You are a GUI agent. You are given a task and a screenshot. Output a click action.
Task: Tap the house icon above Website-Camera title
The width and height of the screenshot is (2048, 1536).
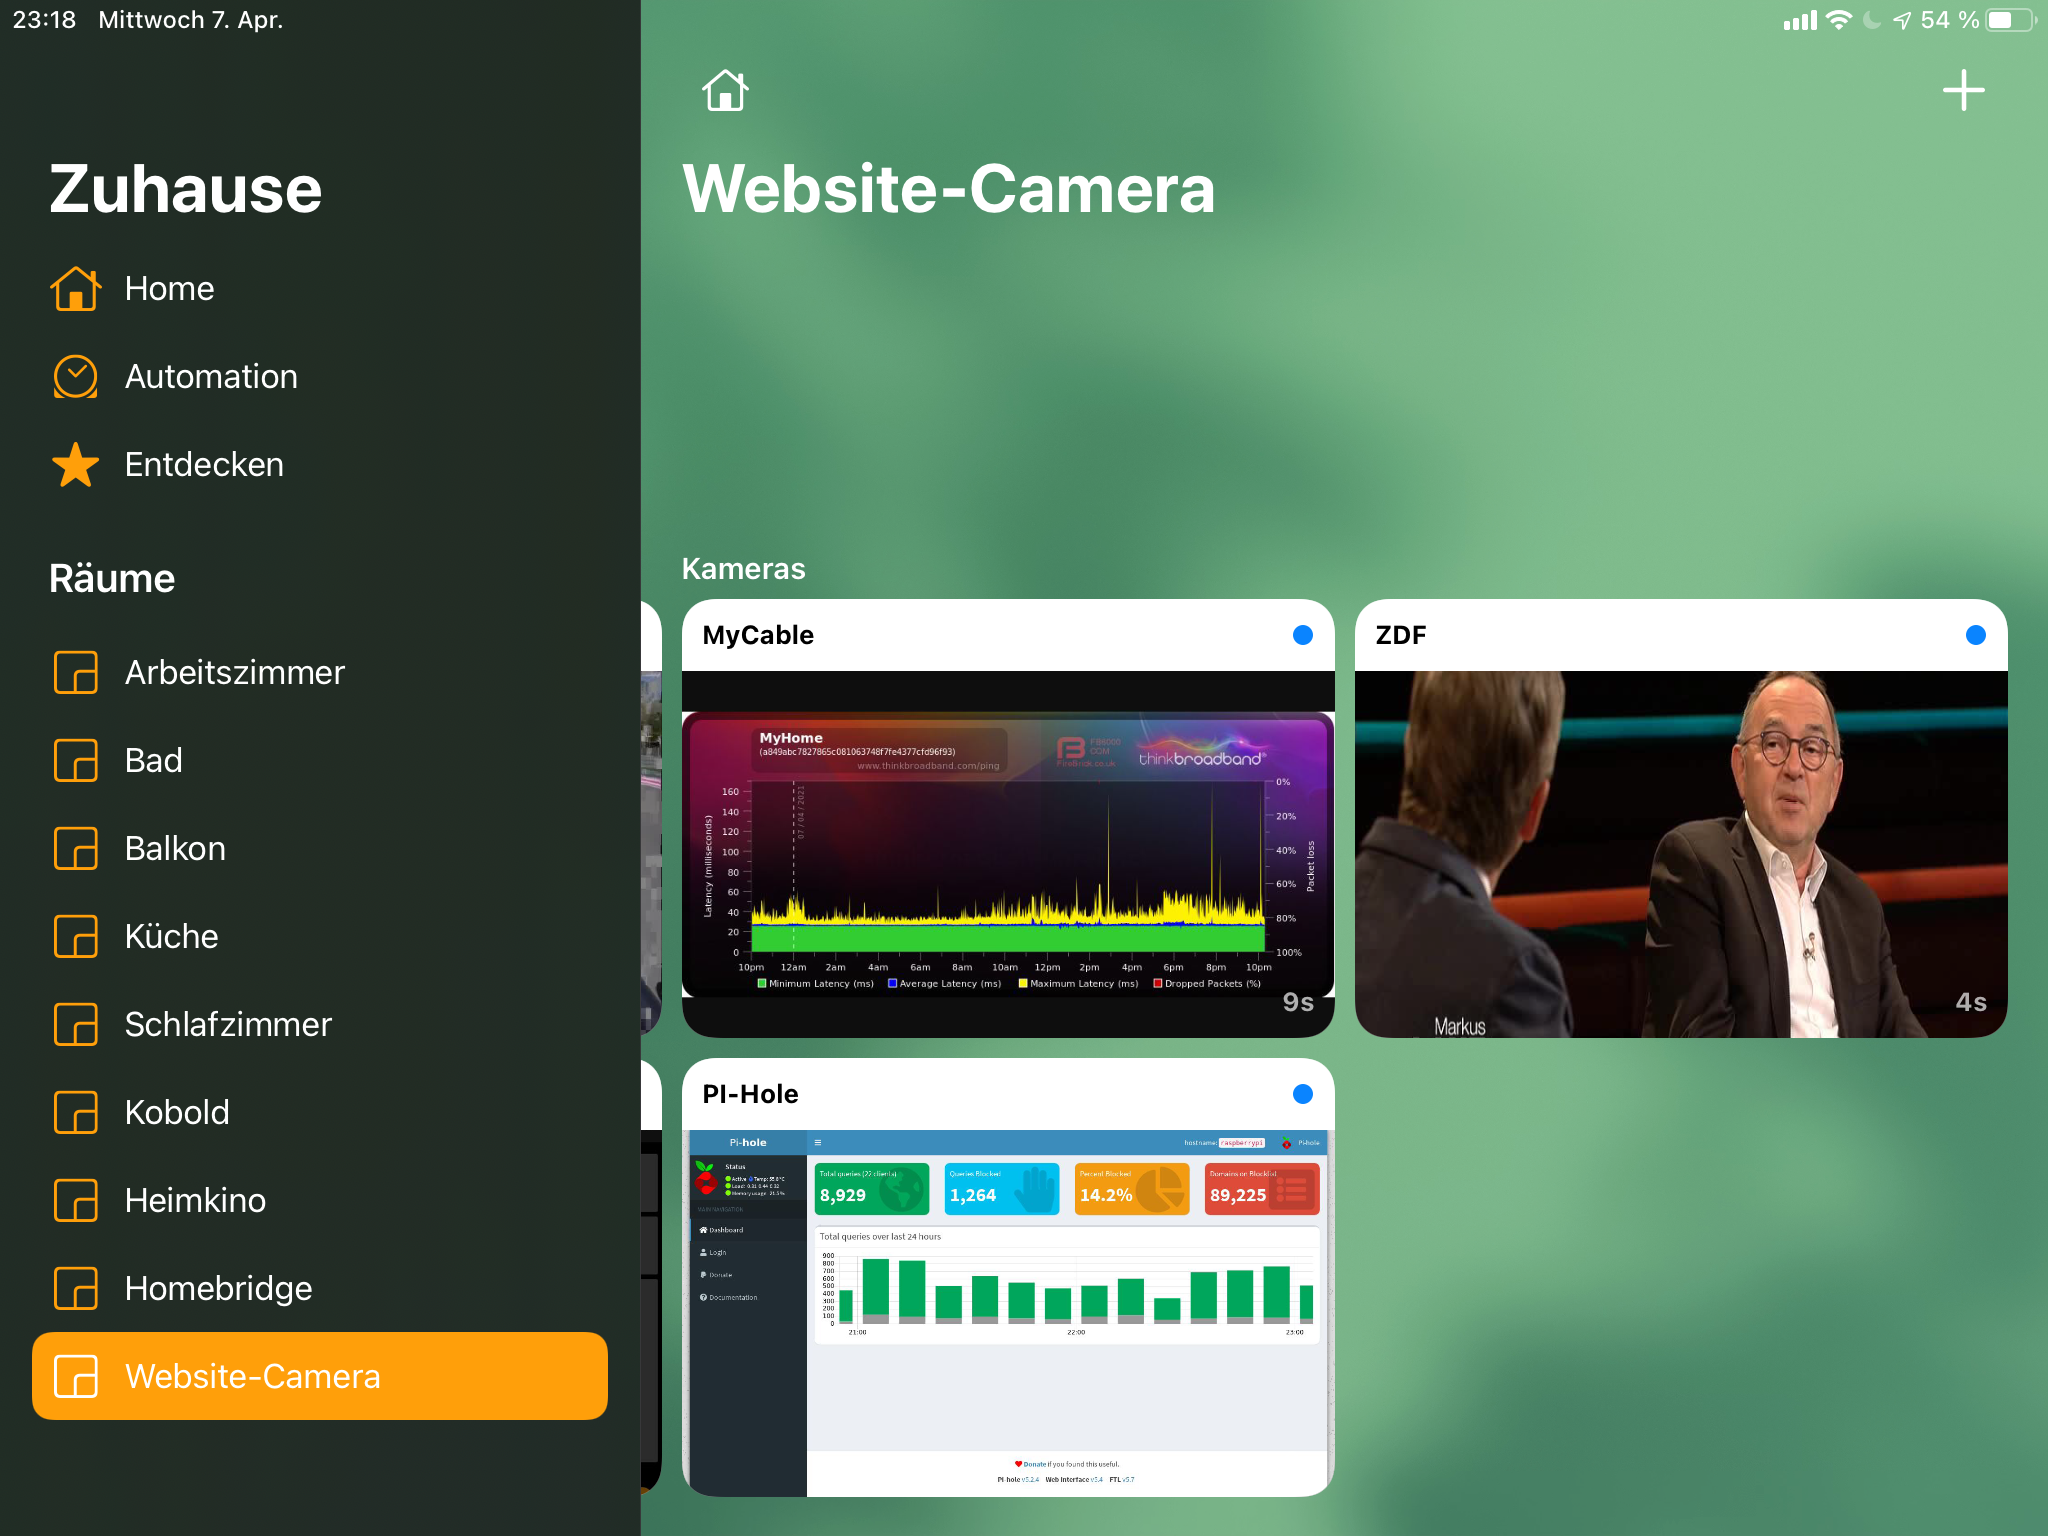pyautogui.click(x=725, y=91)
